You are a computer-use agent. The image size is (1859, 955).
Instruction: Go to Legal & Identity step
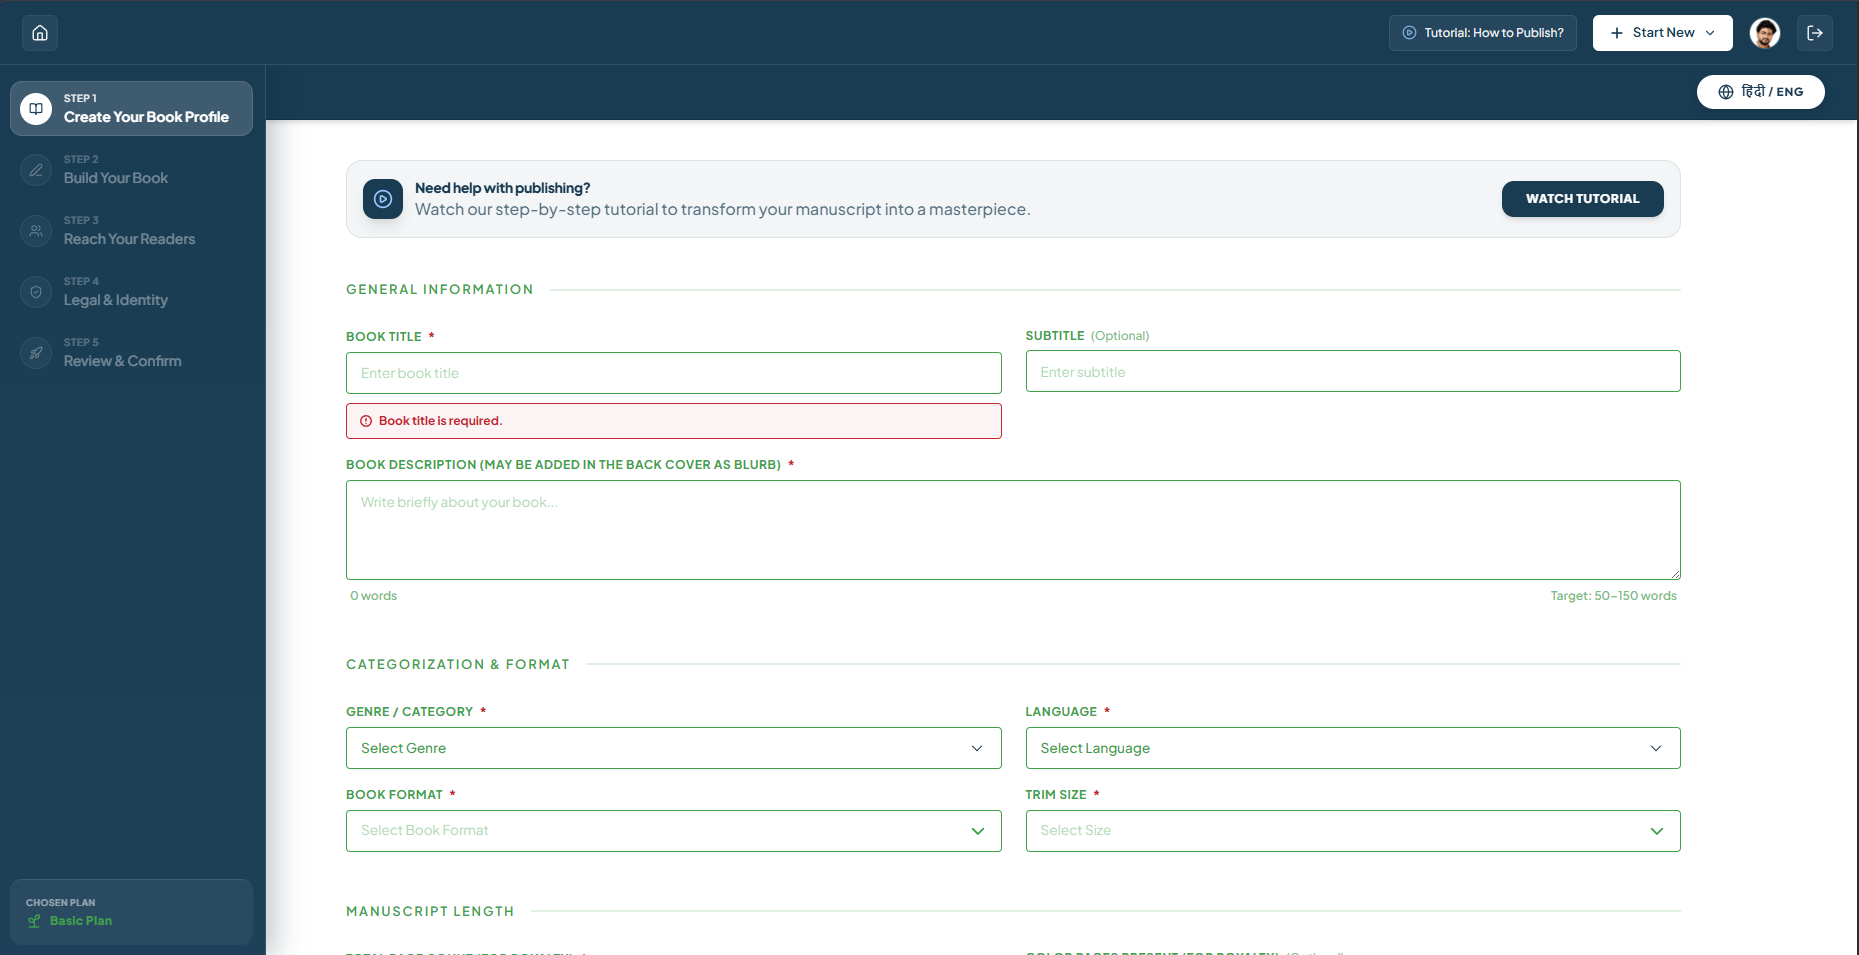click(131, 292)
